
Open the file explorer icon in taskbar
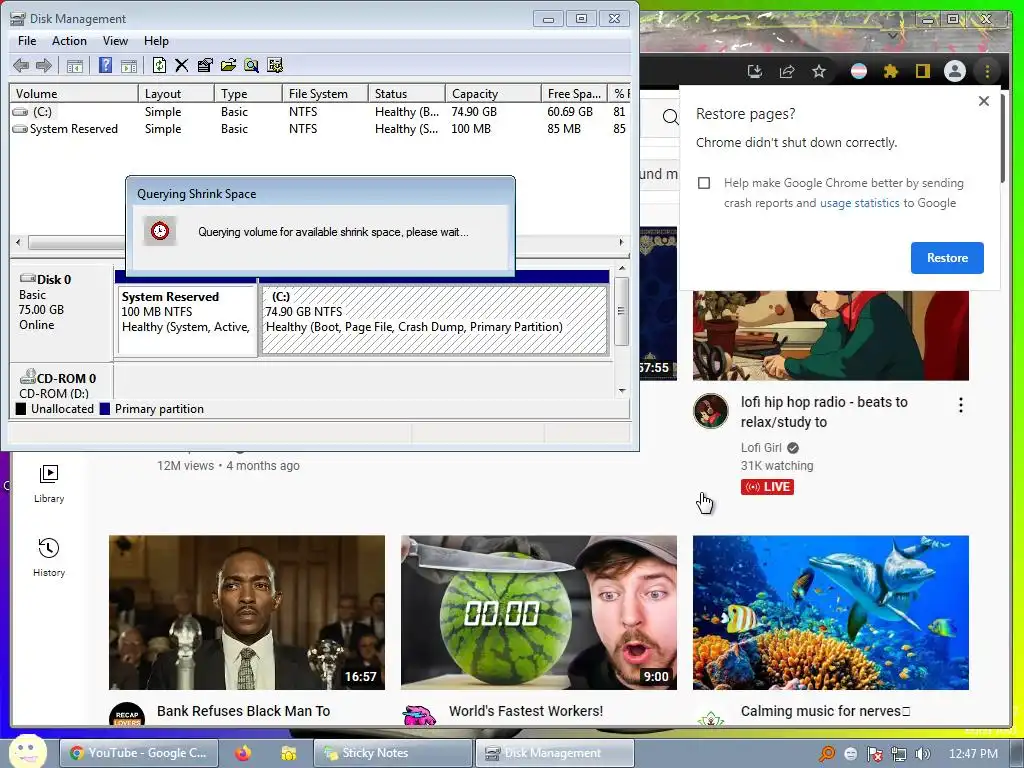pos(289,753)
